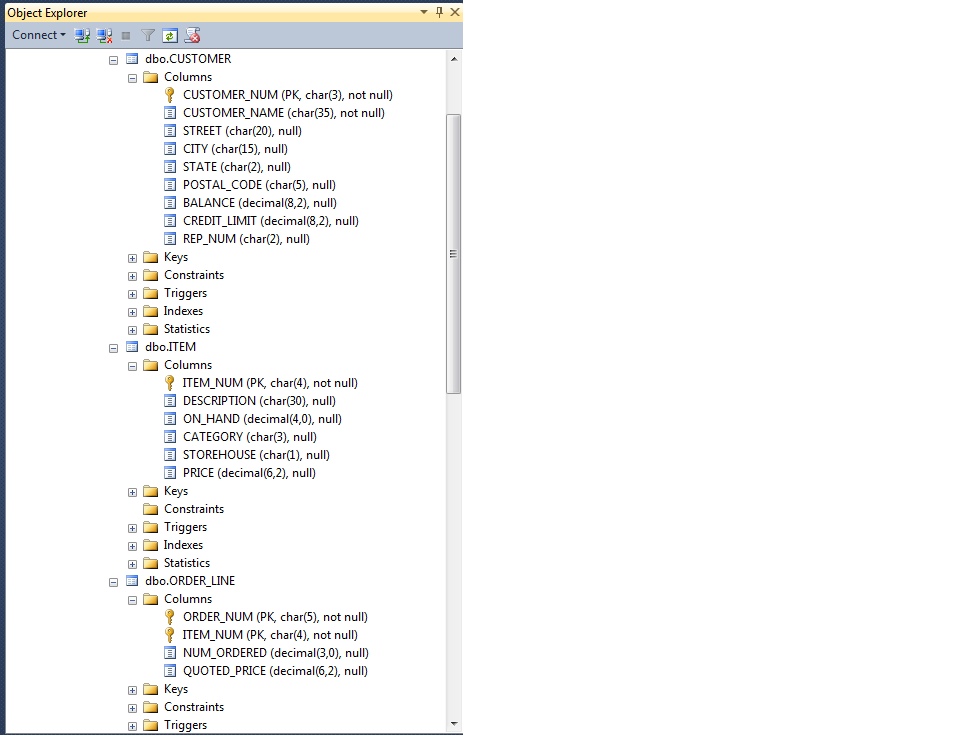Click the Filter funnel icon
Image resolution: width=960 pixels, height=735 pixels.
[148, 36]
